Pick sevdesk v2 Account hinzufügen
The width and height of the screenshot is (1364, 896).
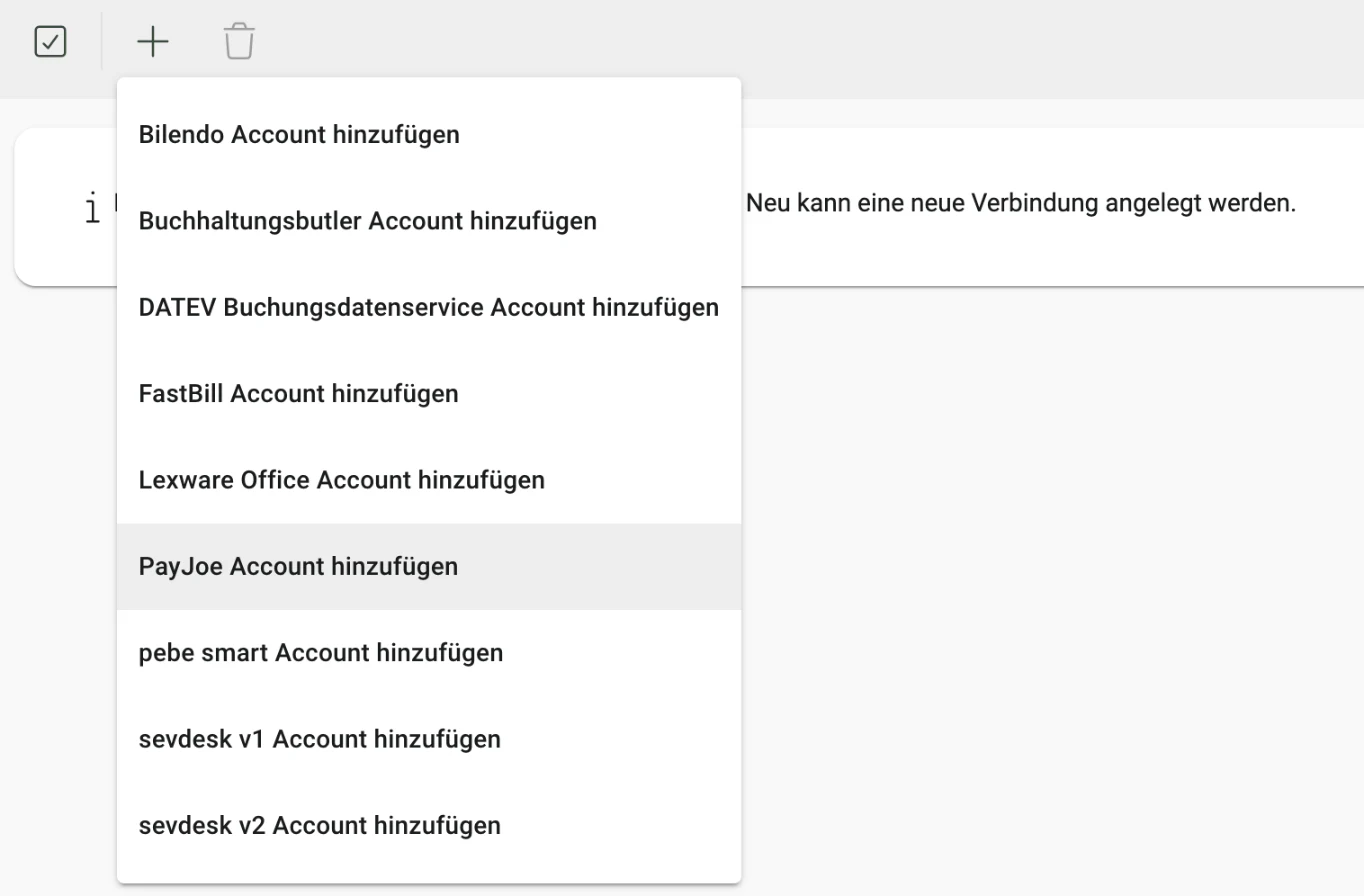[429, 826]
